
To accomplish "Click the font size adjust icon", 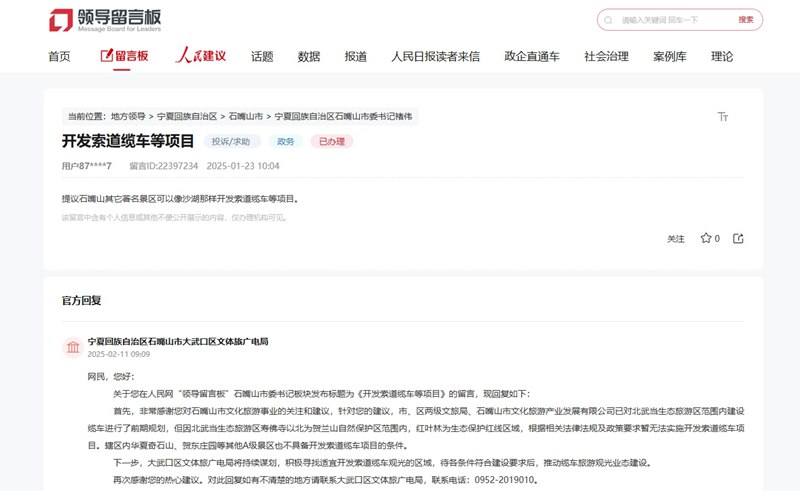I will click(x=723, y=117).
